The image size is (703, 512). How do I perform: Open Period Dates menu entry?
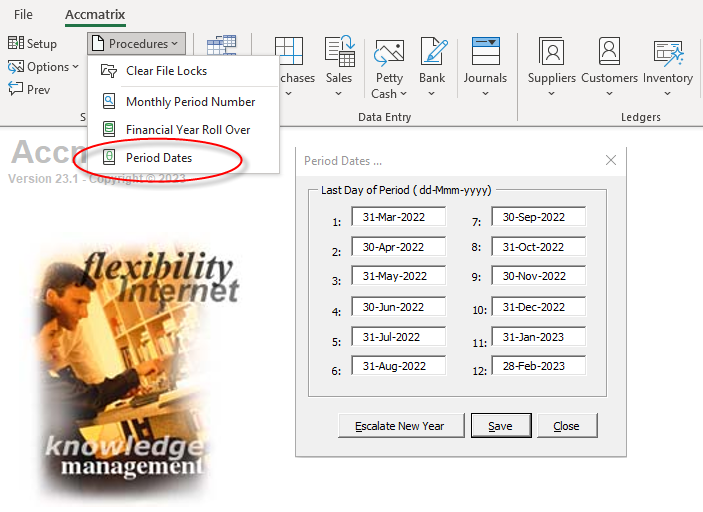159,158
